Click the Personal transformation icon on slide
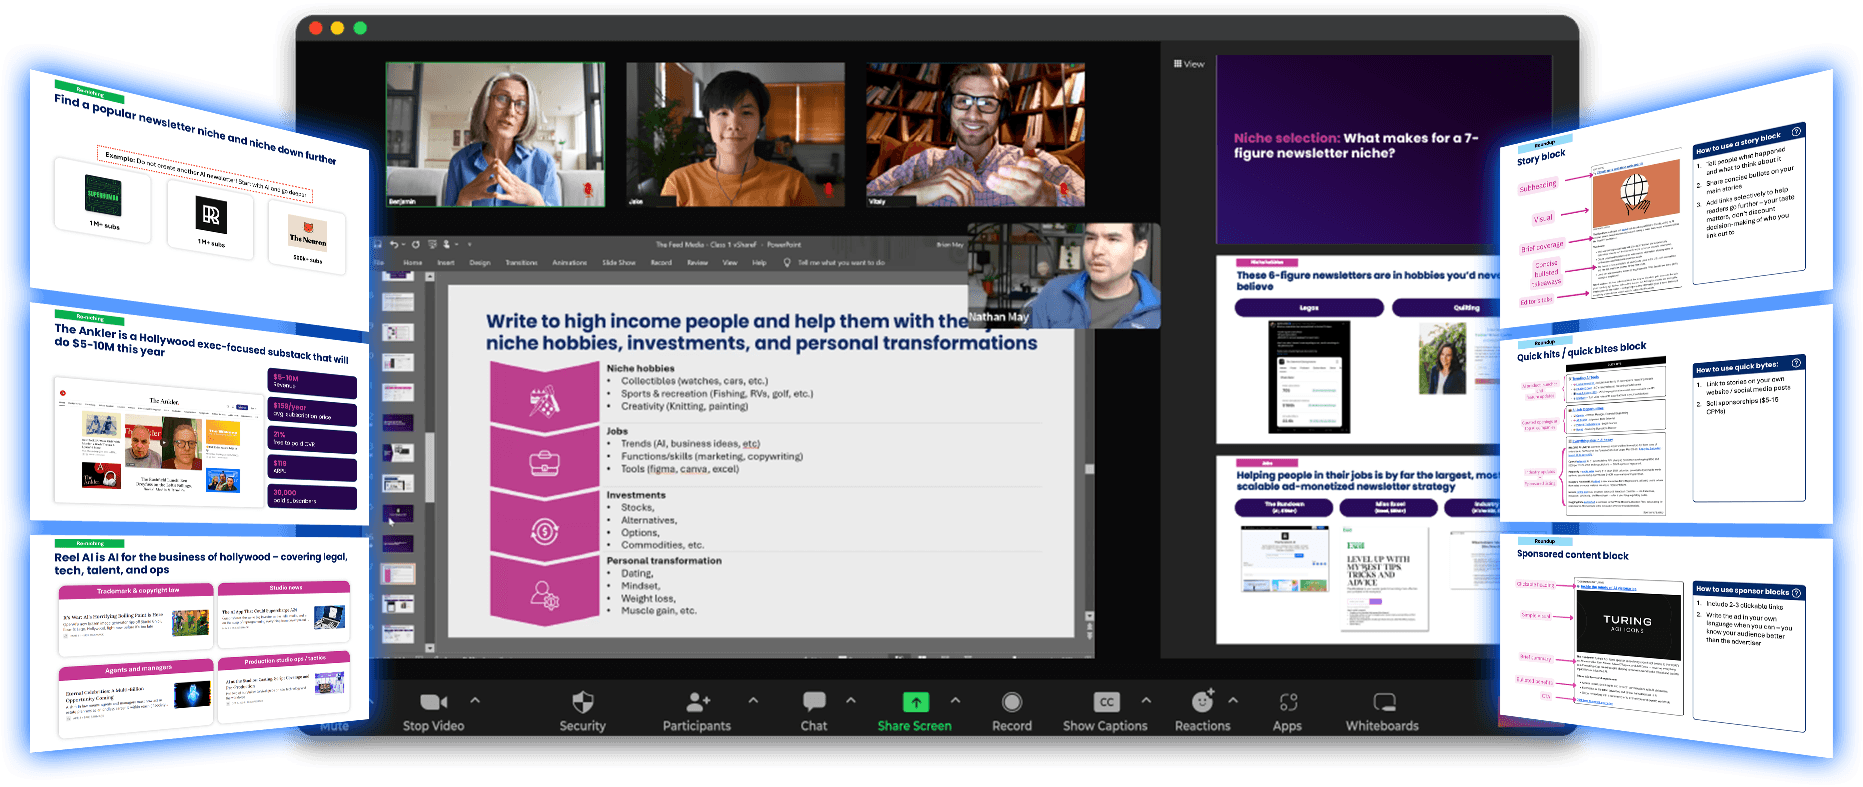Screen dimensions: 1863x787 [x=544, y=596]
